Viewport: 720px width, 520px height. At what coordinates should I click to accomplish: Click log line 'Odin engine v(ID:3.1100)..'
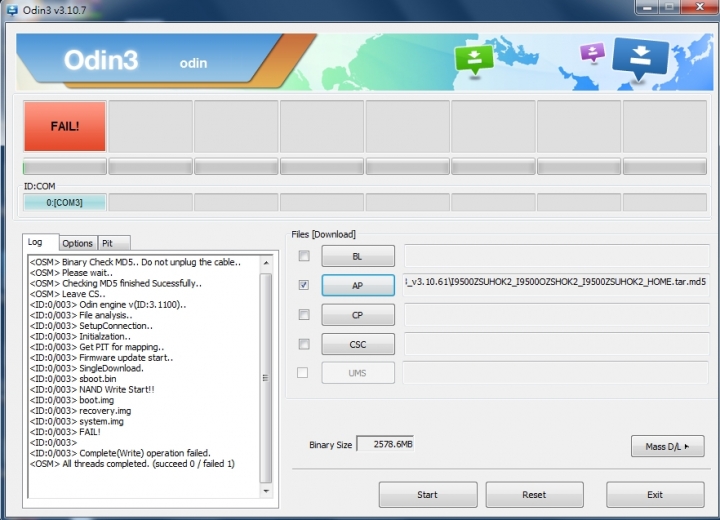pos(108,305)
